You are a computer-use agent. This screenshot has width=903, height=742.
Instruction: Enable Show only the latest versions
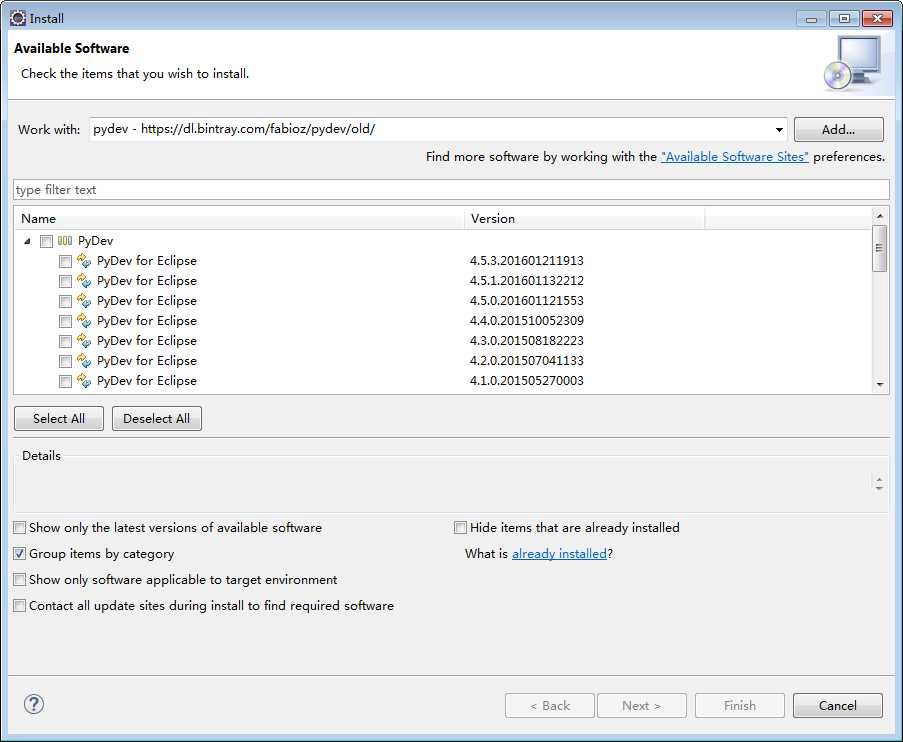pos(20,528)
